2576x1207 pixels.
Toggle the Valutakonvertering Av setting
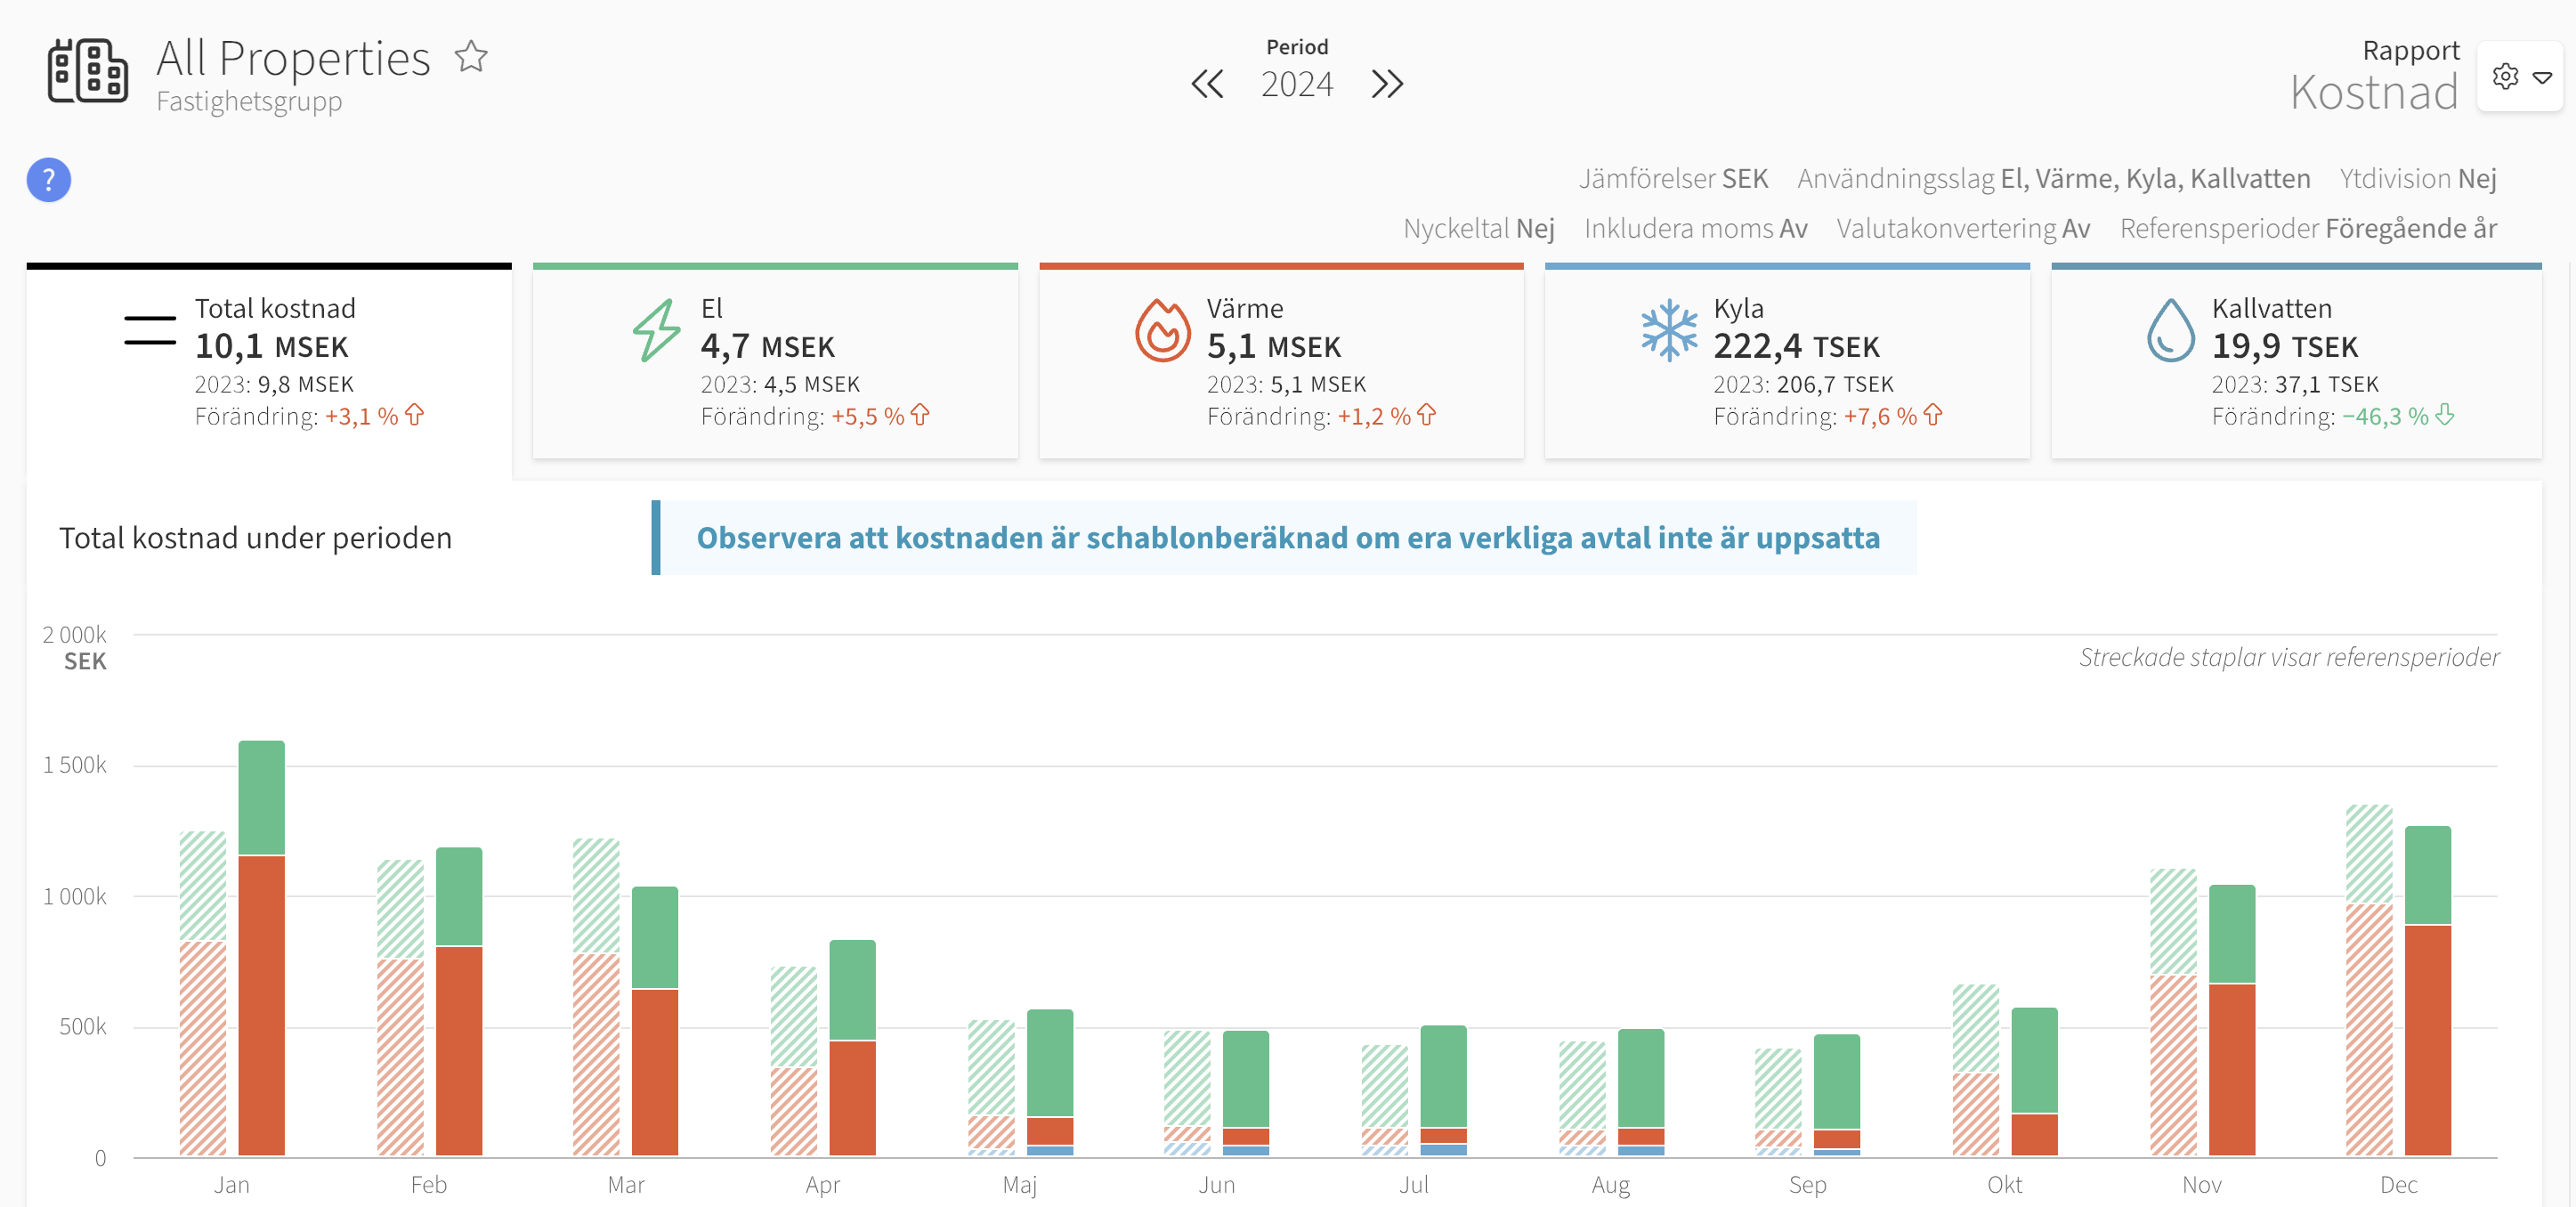(x=1963, y=229)
